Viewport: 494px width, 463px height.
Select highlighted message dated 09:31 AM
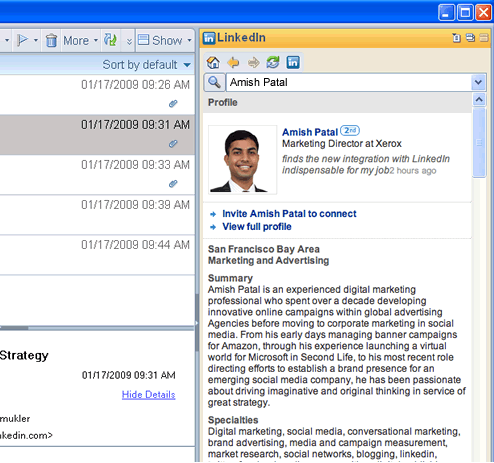pyautogui.click(x=97, y=135)
